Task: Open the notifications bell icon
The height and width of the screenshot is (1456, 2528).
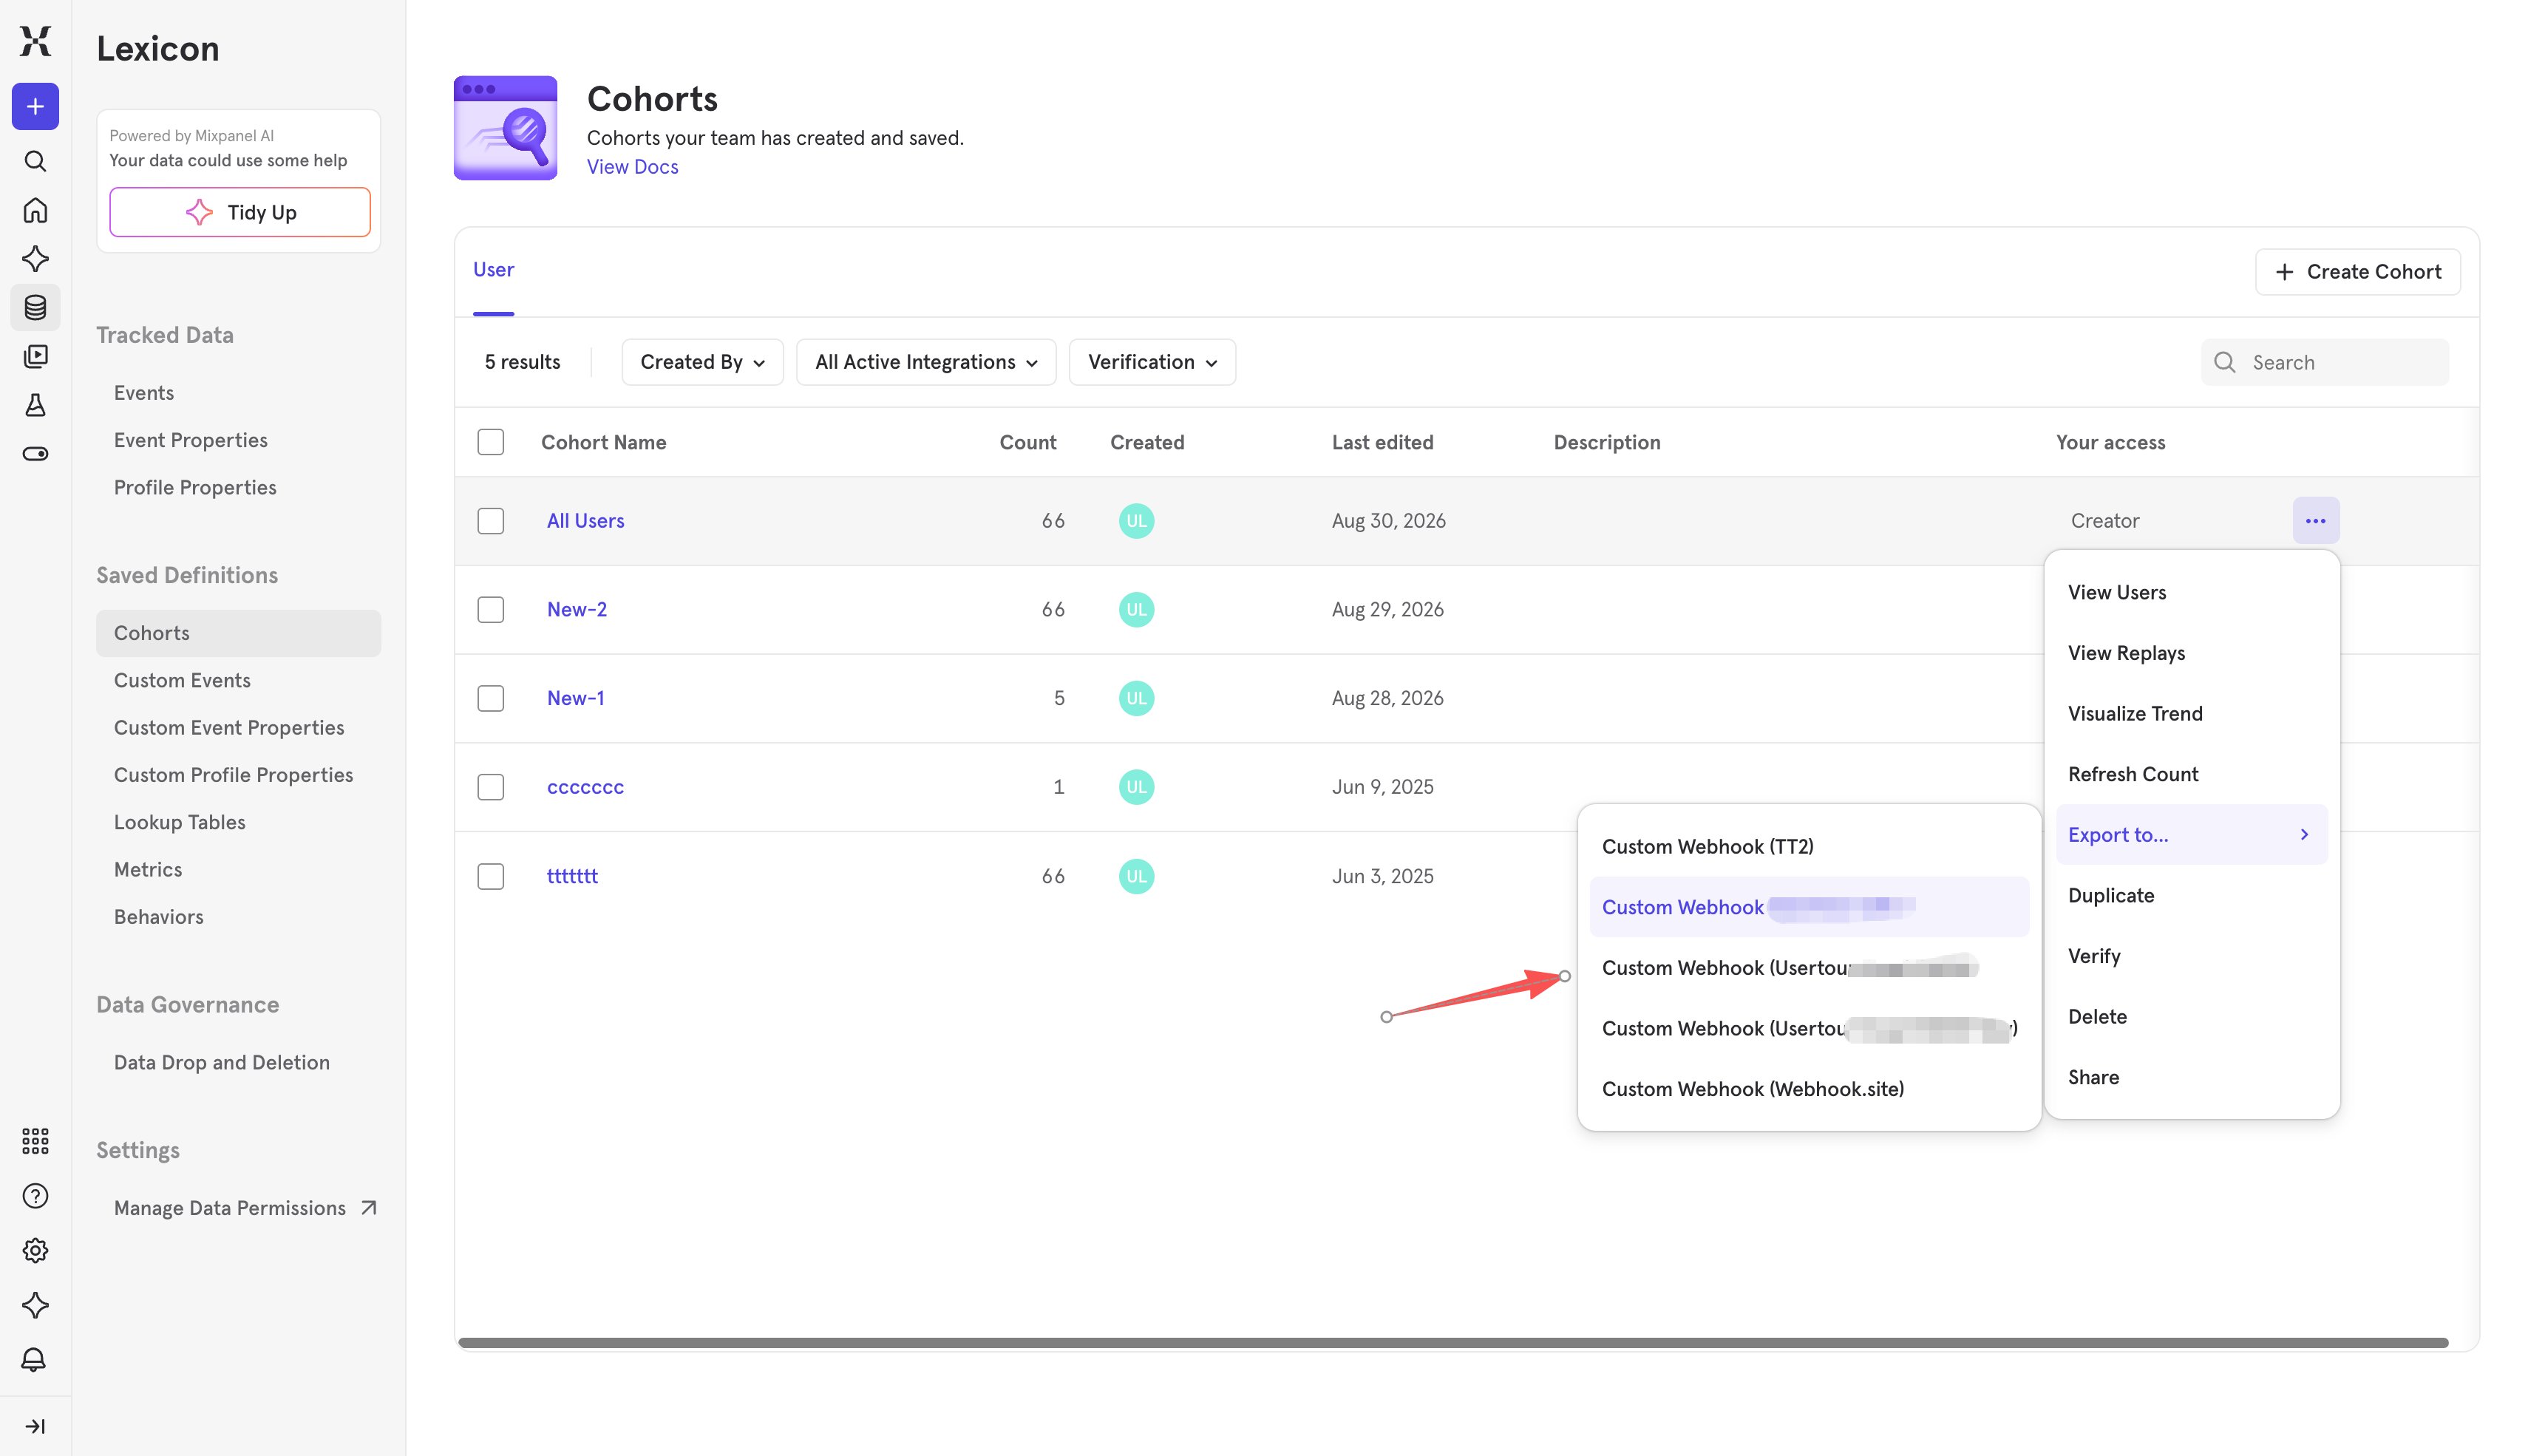Action: pyautogui.click(x=35, y=1360)
